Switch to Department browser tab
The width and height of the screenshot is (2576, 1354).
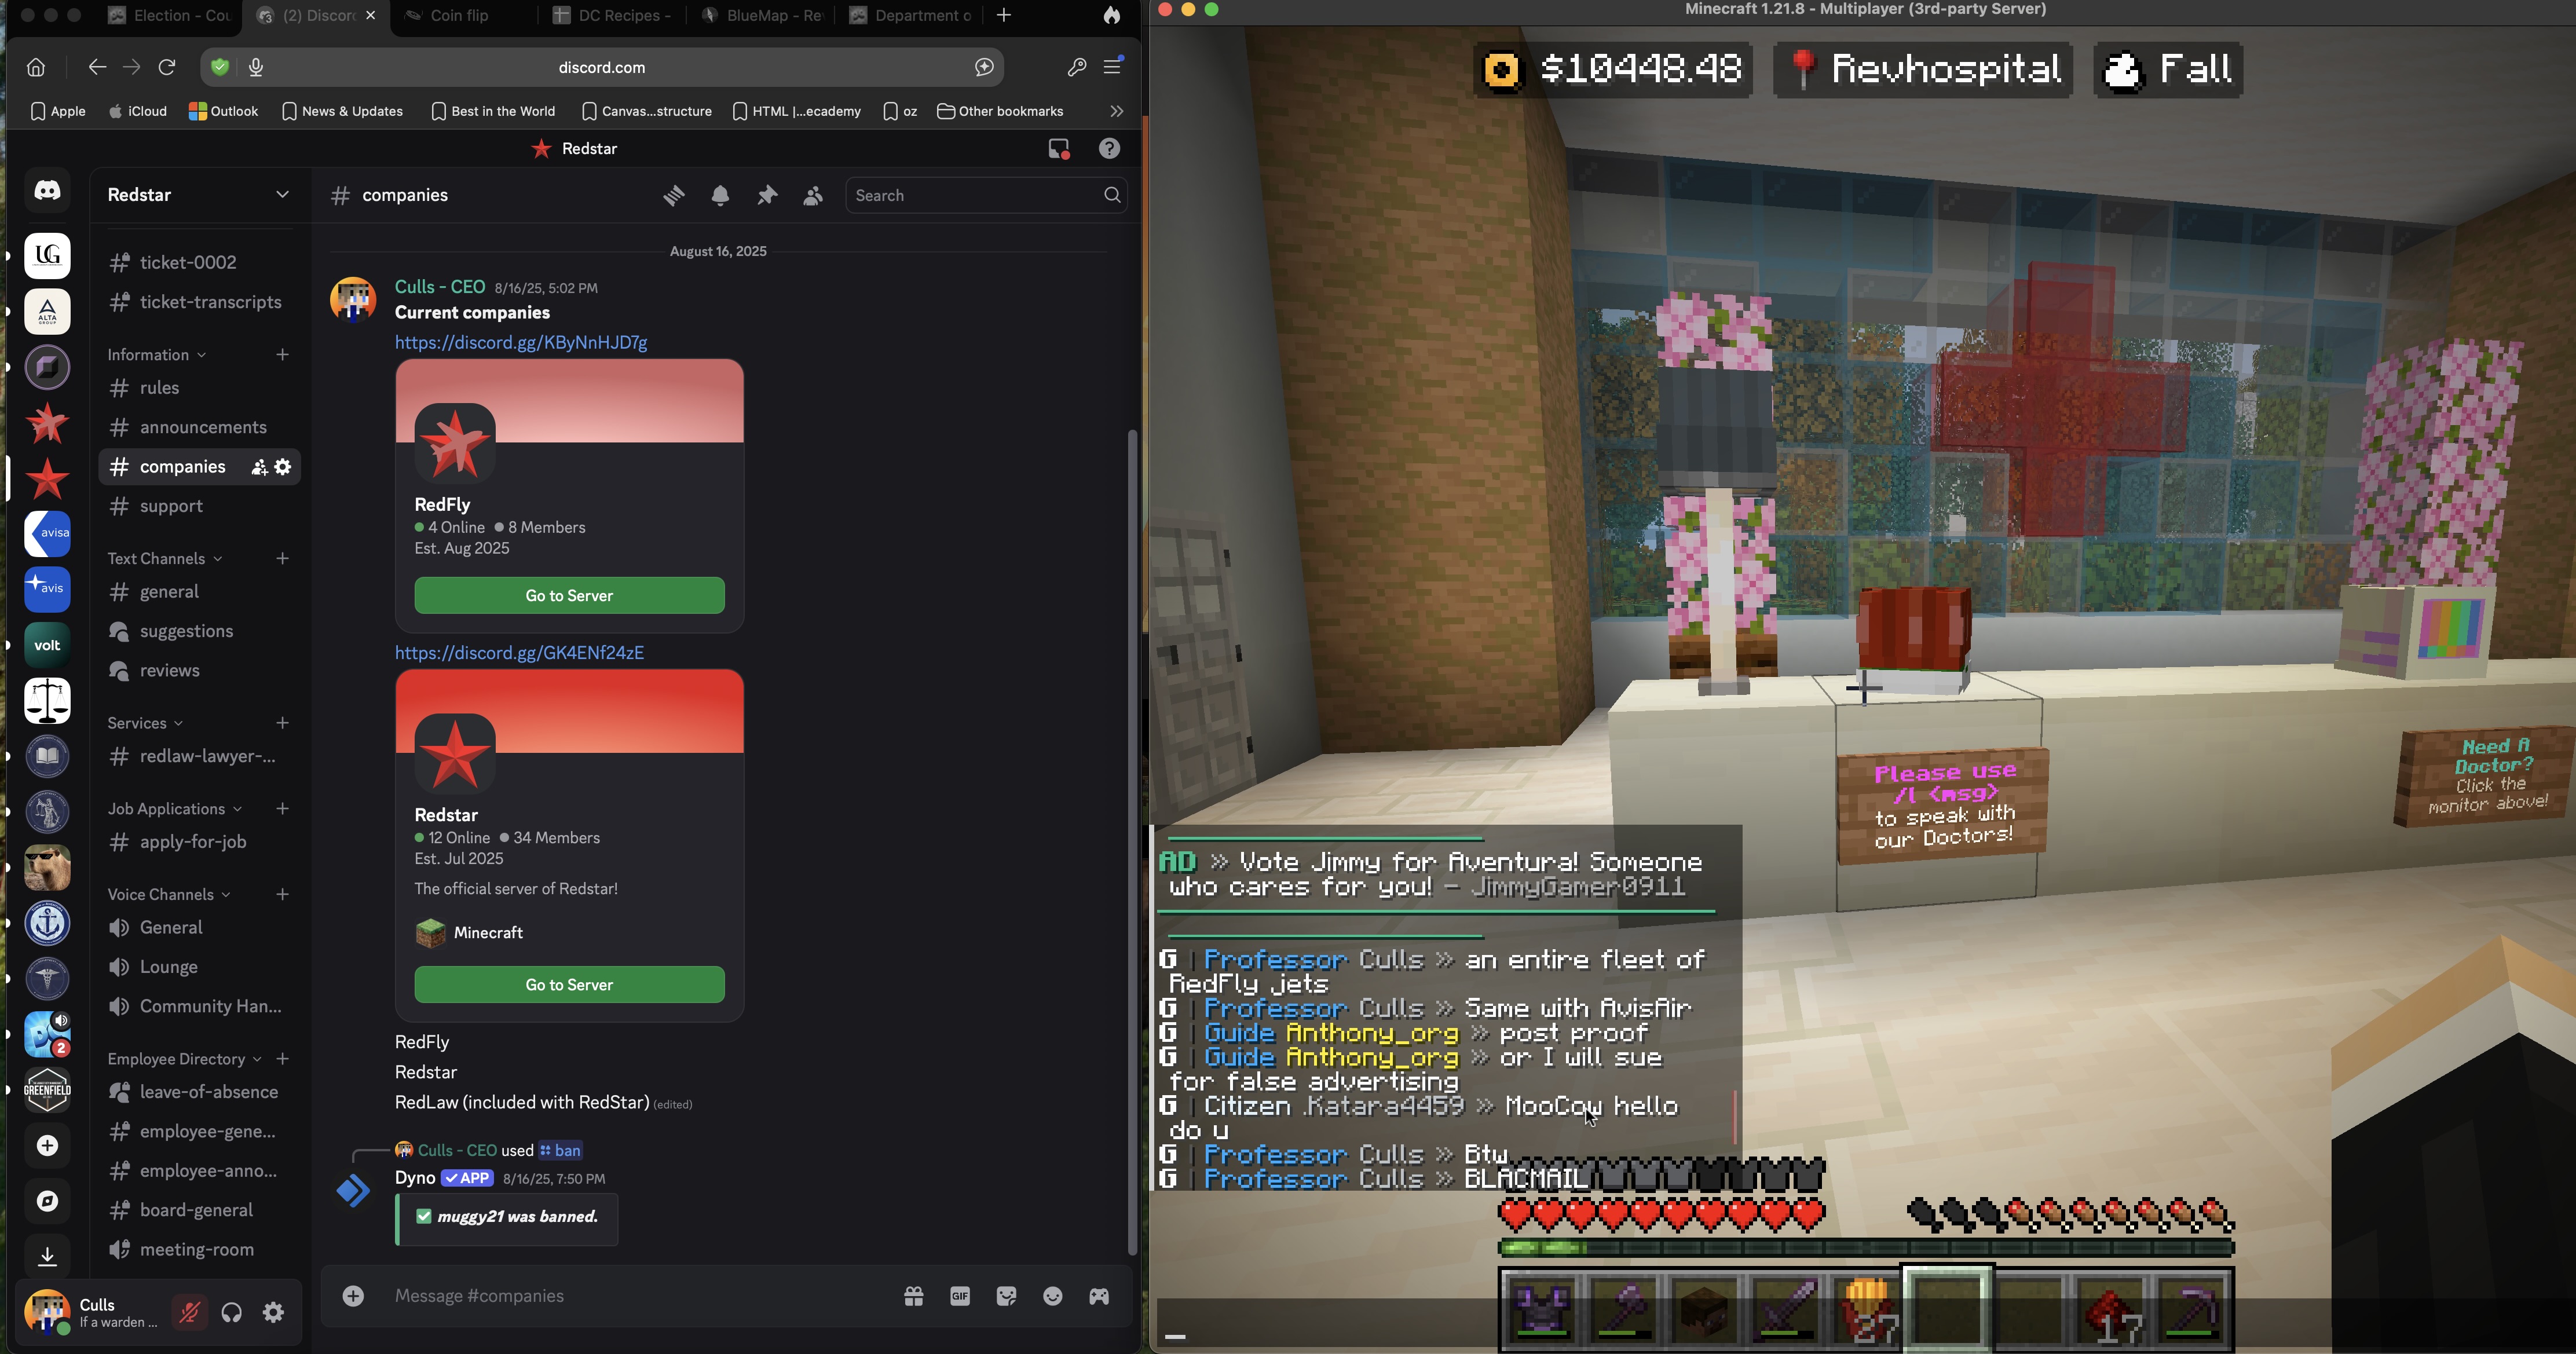tap(911, 16)
